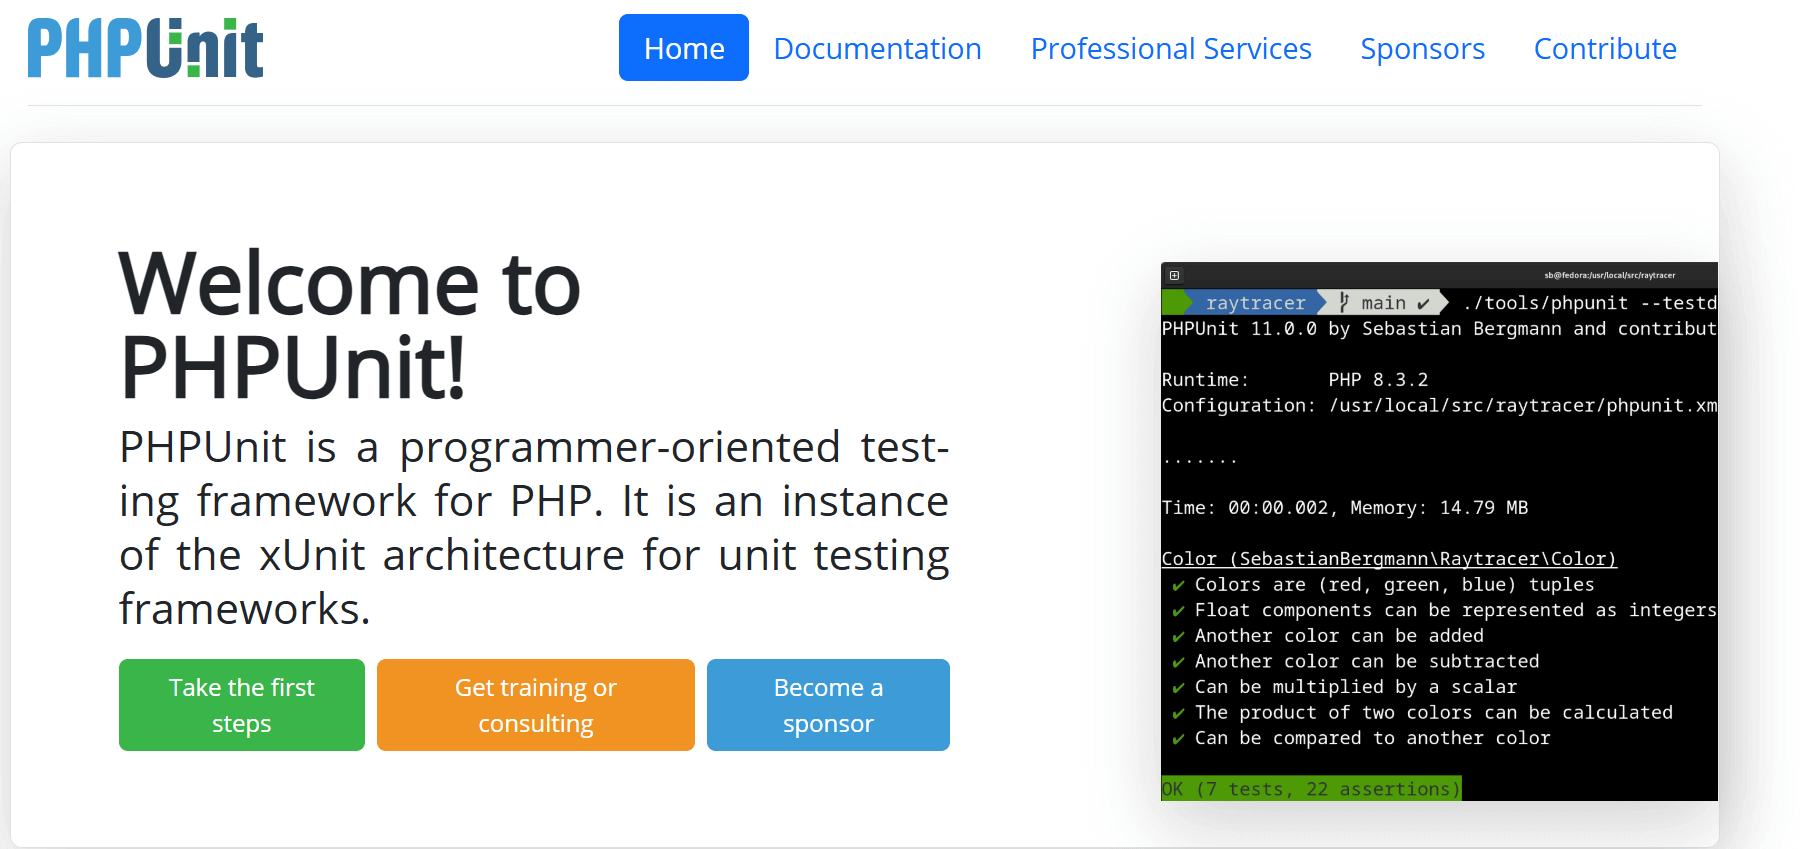Click terminal window icon in screenshot title bar
This screenshot has width=1800, height=849.
[x=1175, y=275]
